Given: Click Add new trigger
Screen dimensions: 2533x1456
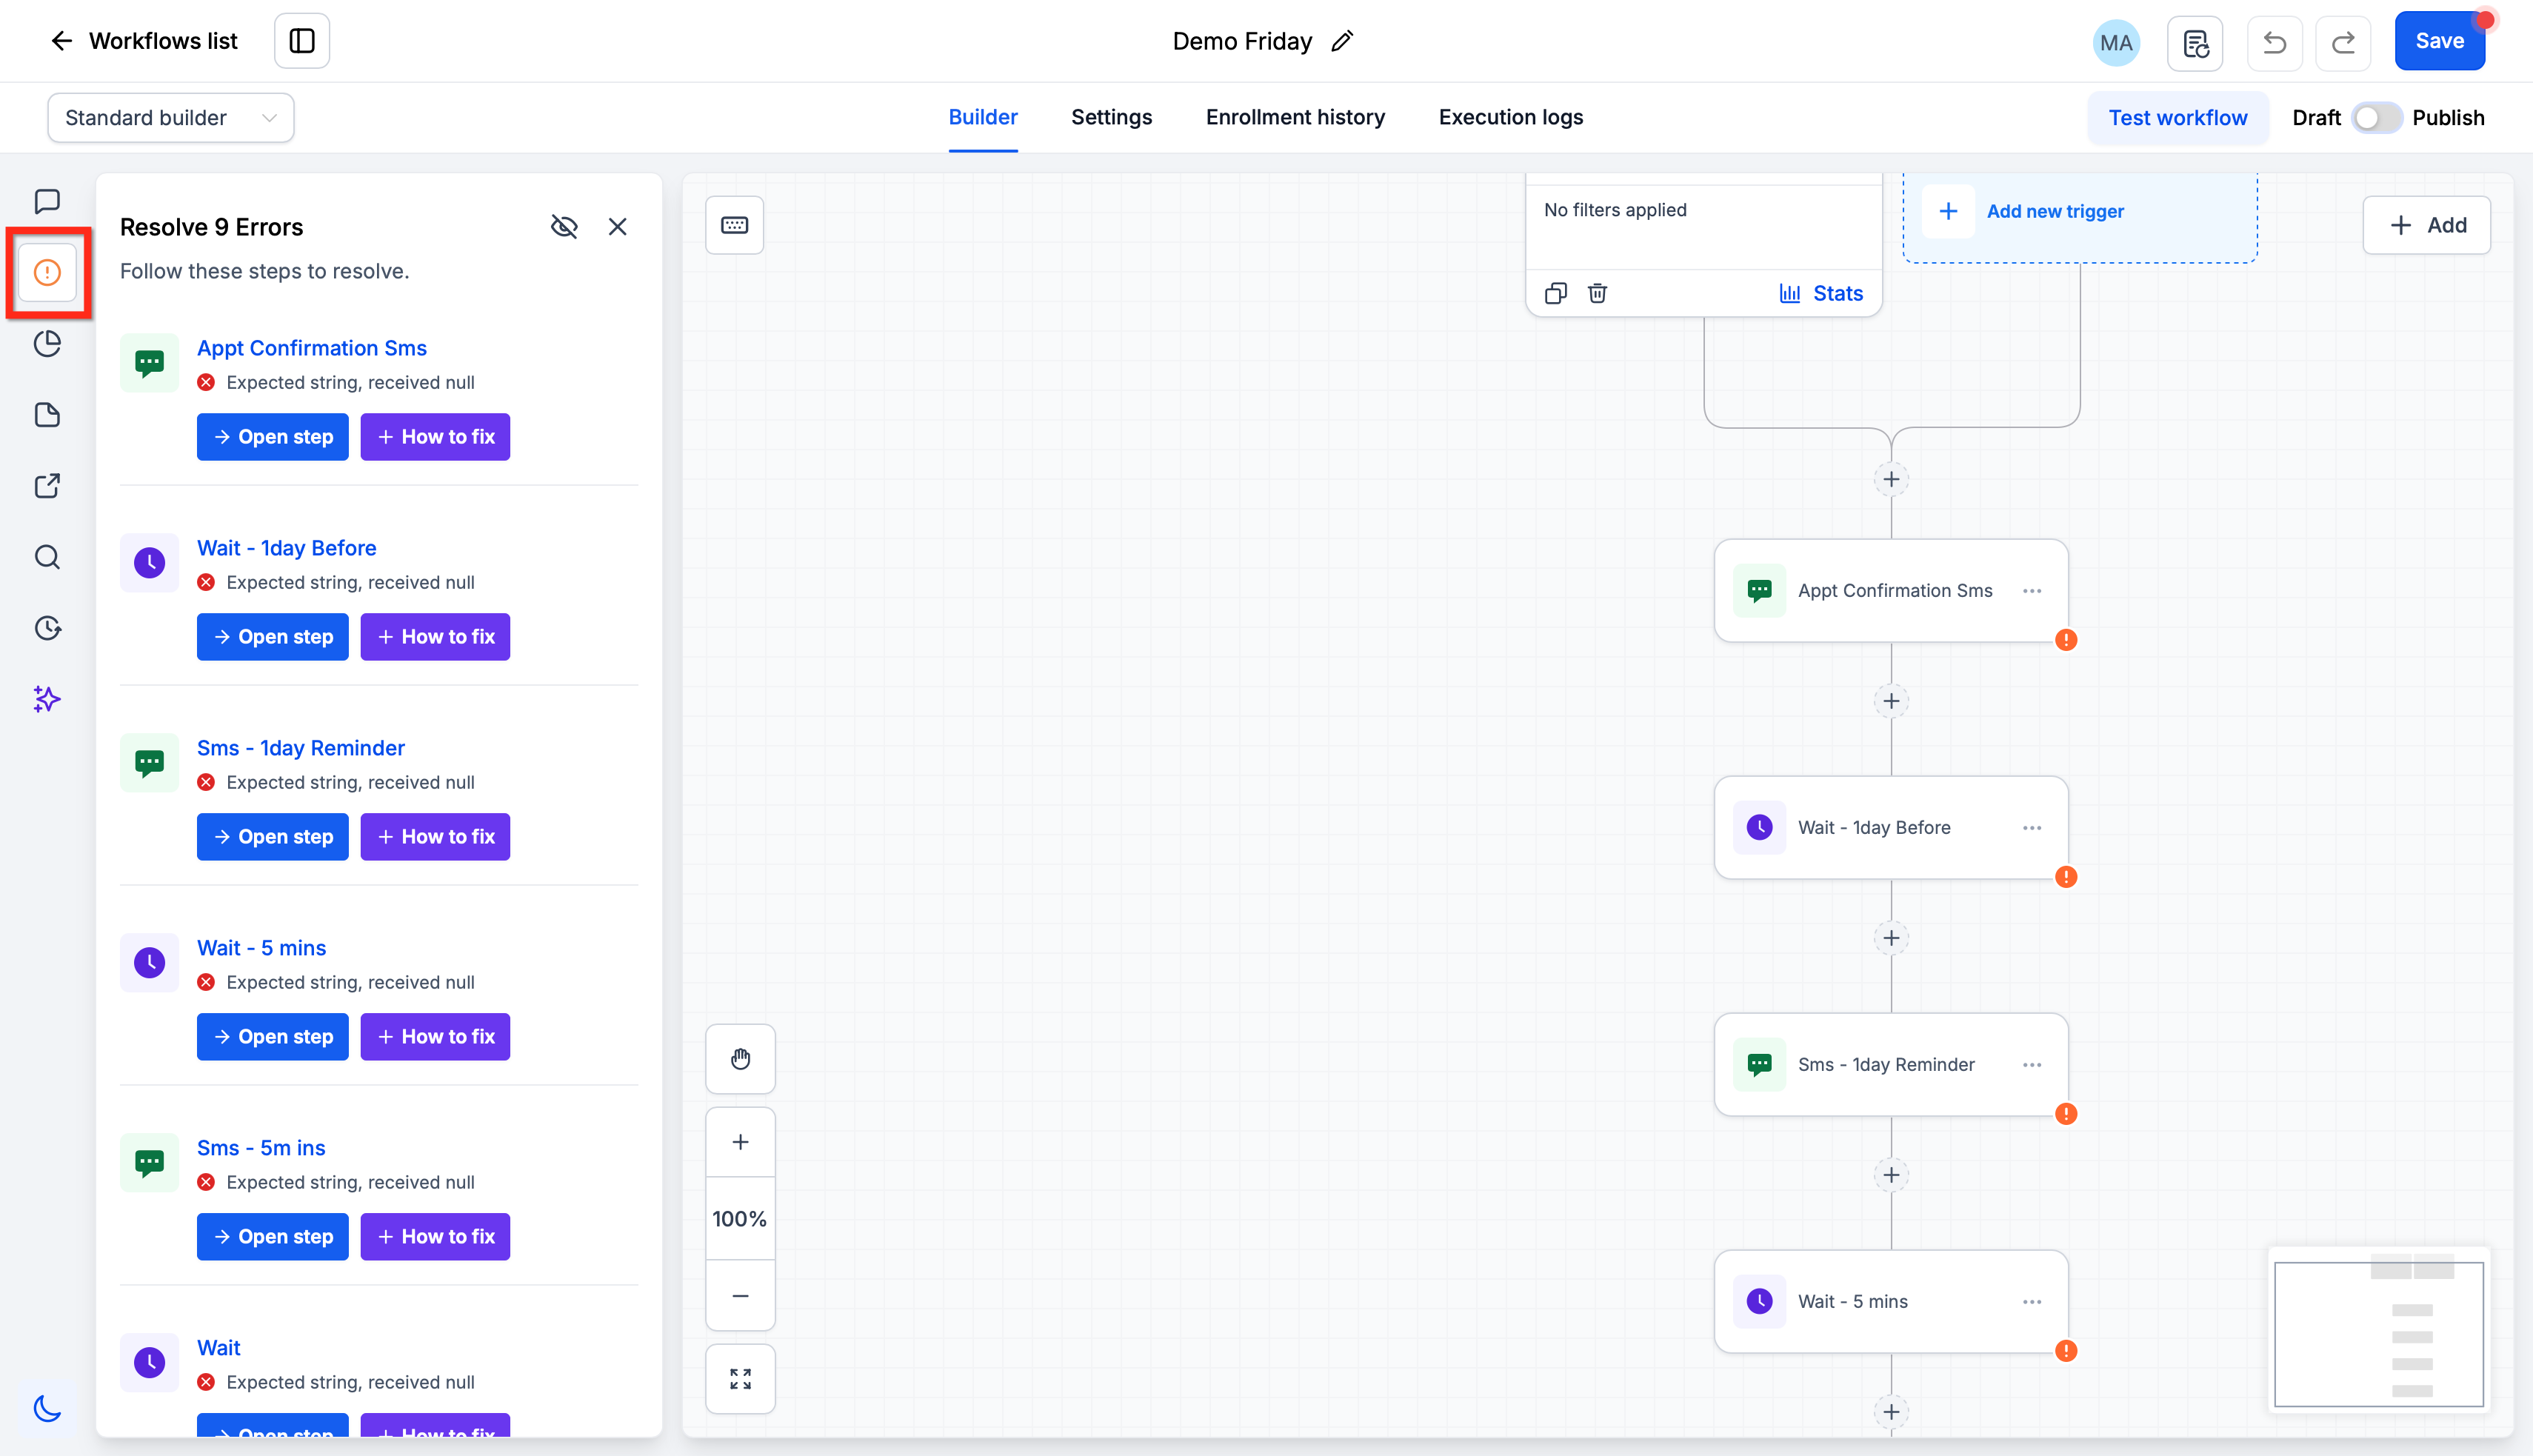Looking at the screenshot, I should point(2054,212).
